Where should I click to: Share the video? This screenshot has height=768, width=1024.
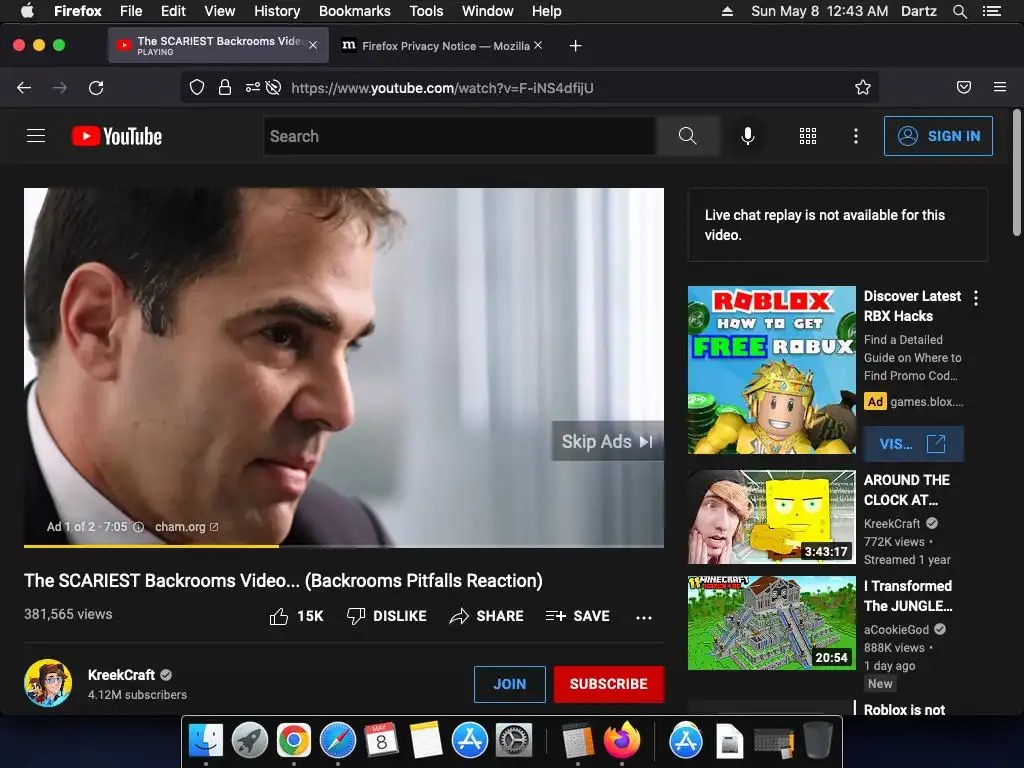click(x=487, y=616)
